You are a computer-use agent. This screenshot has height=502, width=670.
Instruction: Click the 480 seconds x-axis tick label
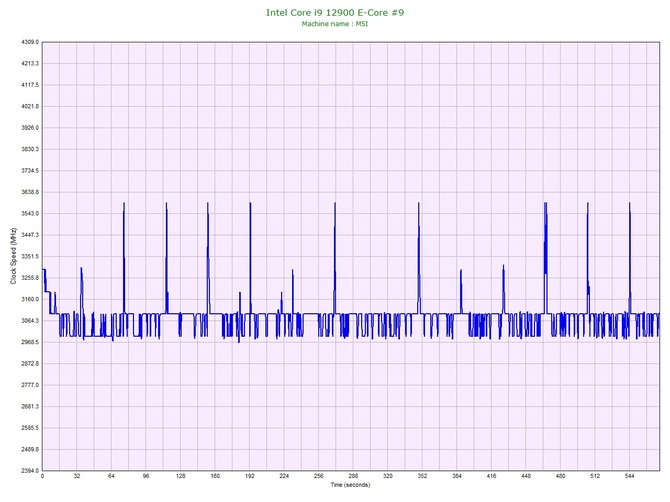tap(561, 476)
